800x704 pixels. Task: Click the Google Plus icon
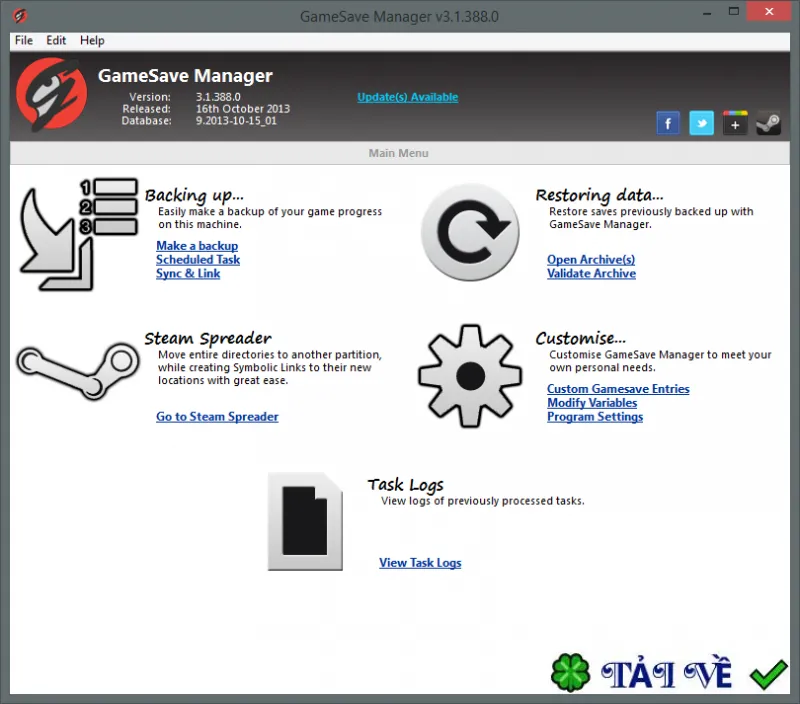[x=735, y=123]
